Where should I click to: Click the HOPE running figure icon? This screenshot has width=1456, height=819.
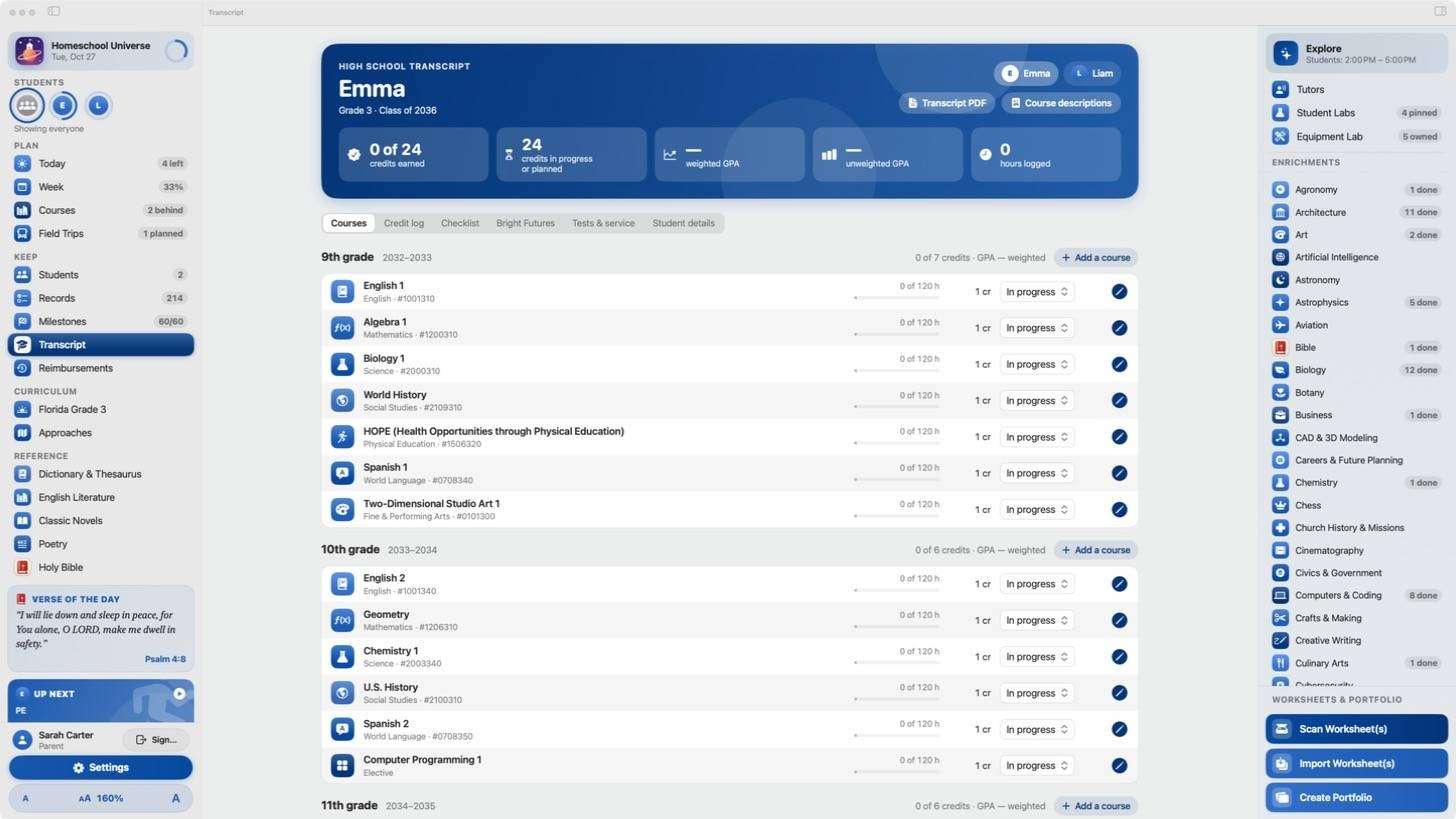pyautogui.click(x=342, y=437)
